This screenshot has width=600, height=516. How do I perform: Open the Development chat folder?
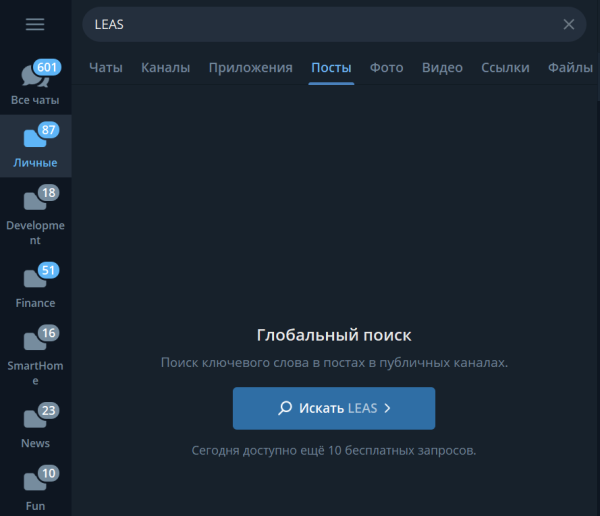coord(35,214)
